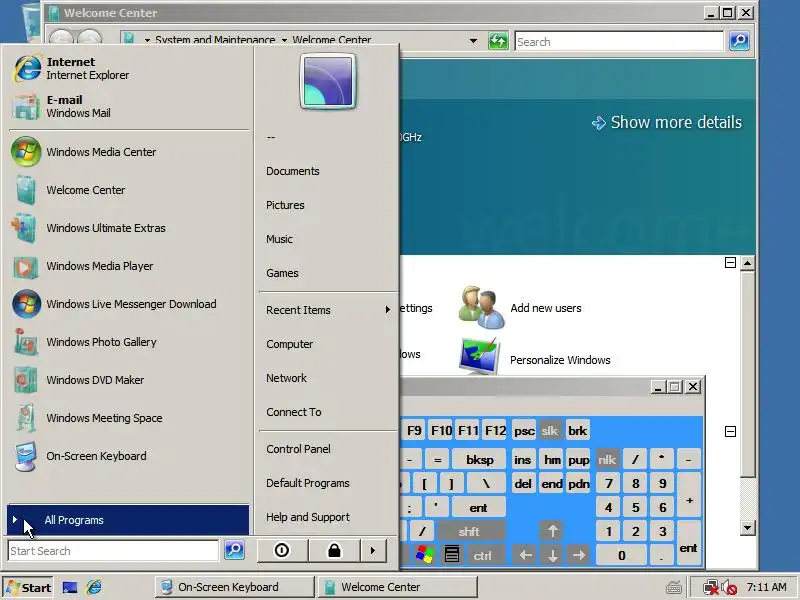The height and width of the screenshot is (600, 800).
Task: Click Show Desktop quick launch icon
Action: (x=70, y=587)
